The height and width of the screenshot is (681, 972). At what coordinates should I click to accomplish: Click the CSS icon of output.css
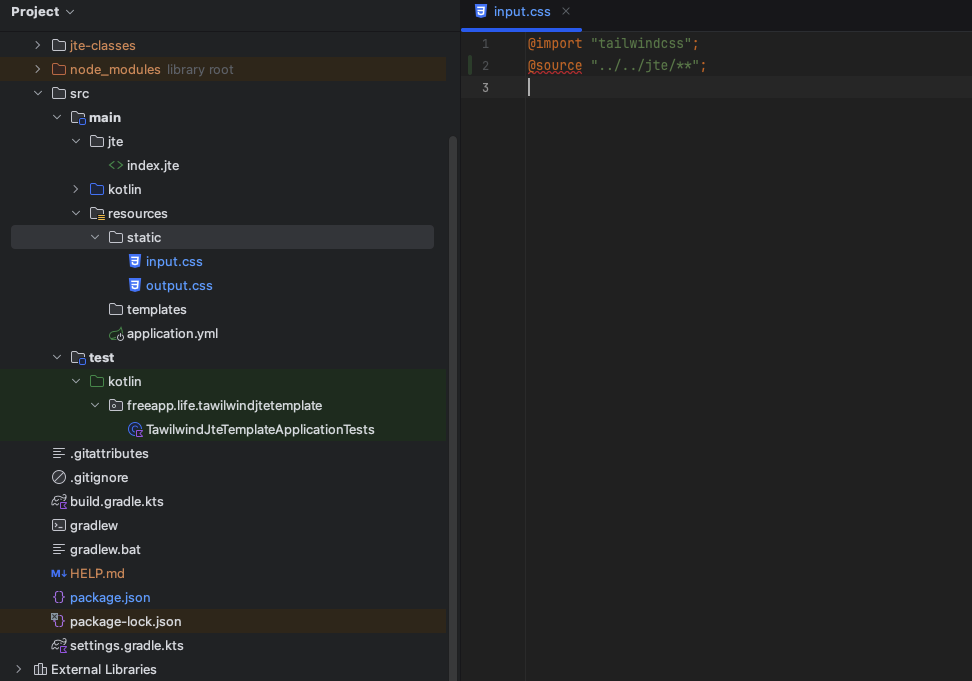click(x=135, y=286)
